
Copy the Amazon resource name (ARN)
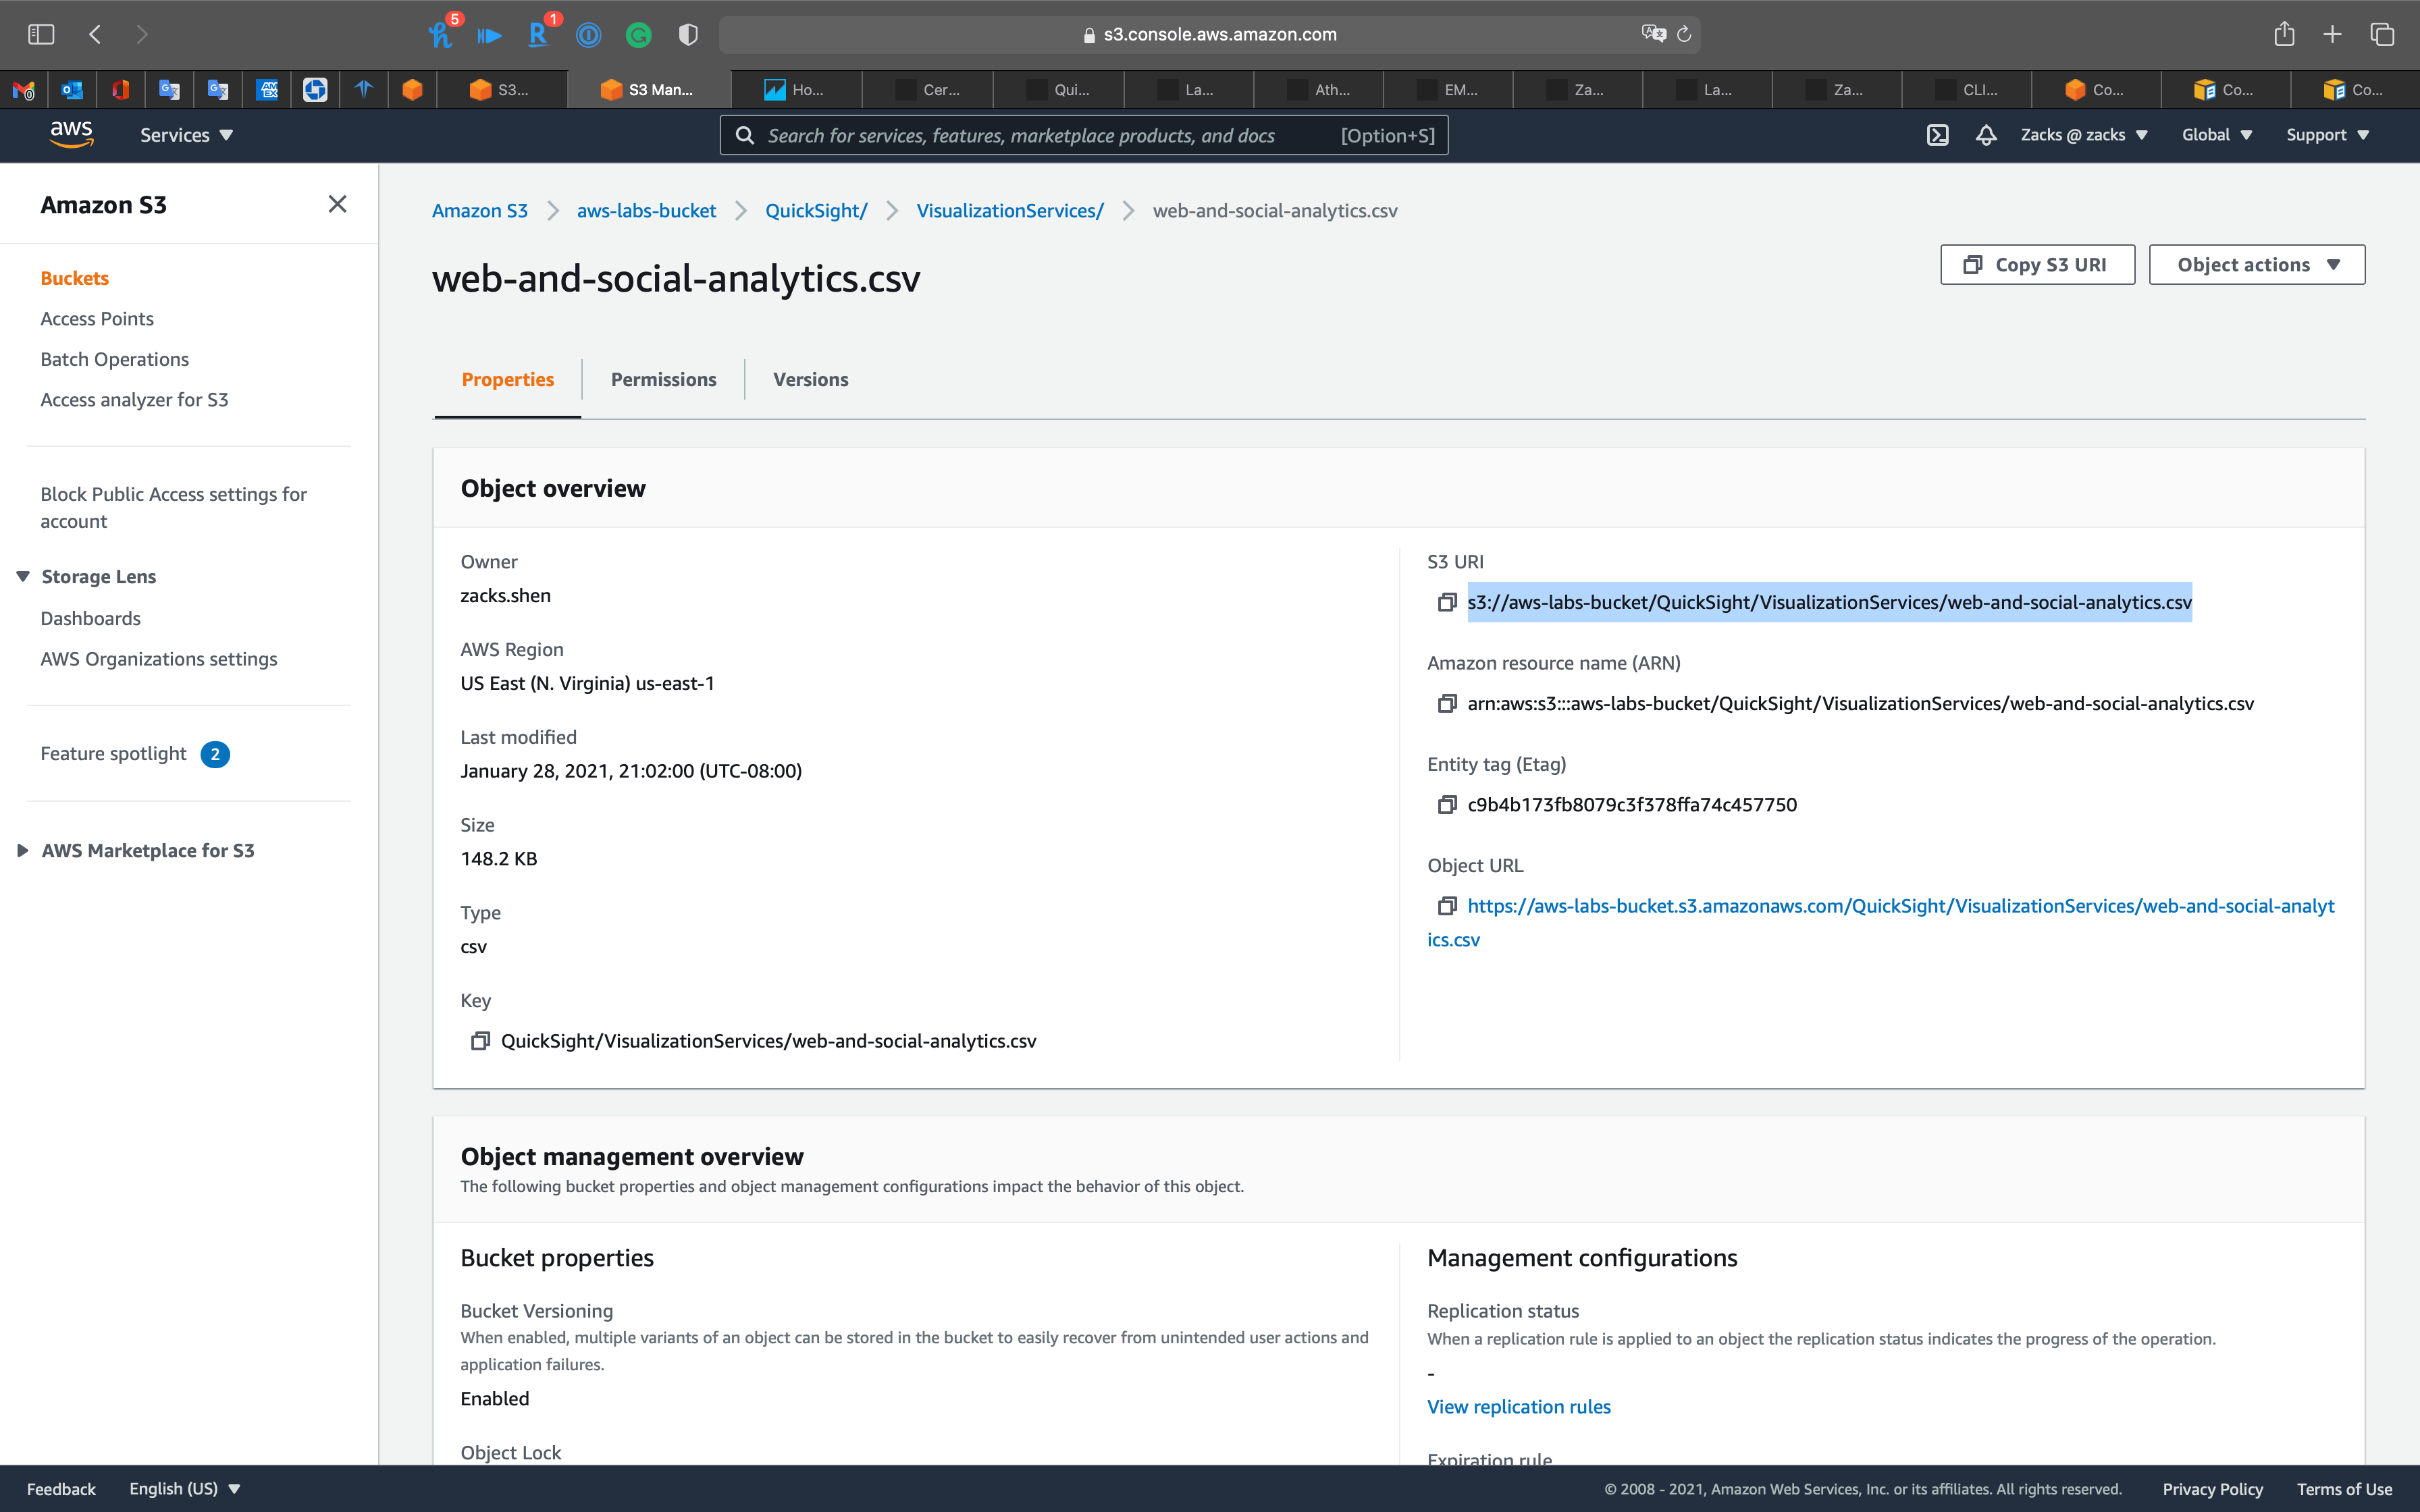point(1447,703)
